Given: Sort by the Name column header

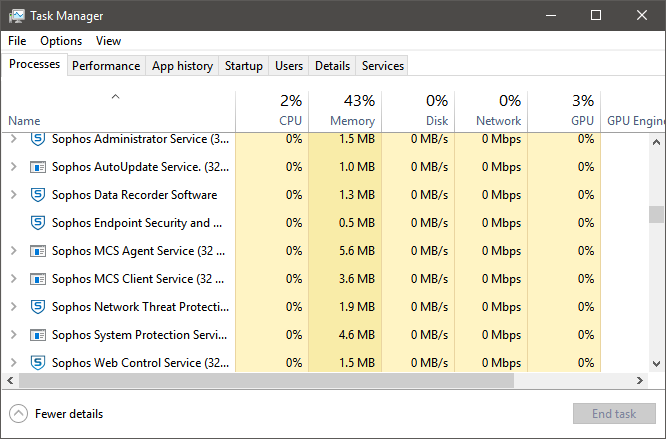Looking at the screenshot, I should pos(118,112).
